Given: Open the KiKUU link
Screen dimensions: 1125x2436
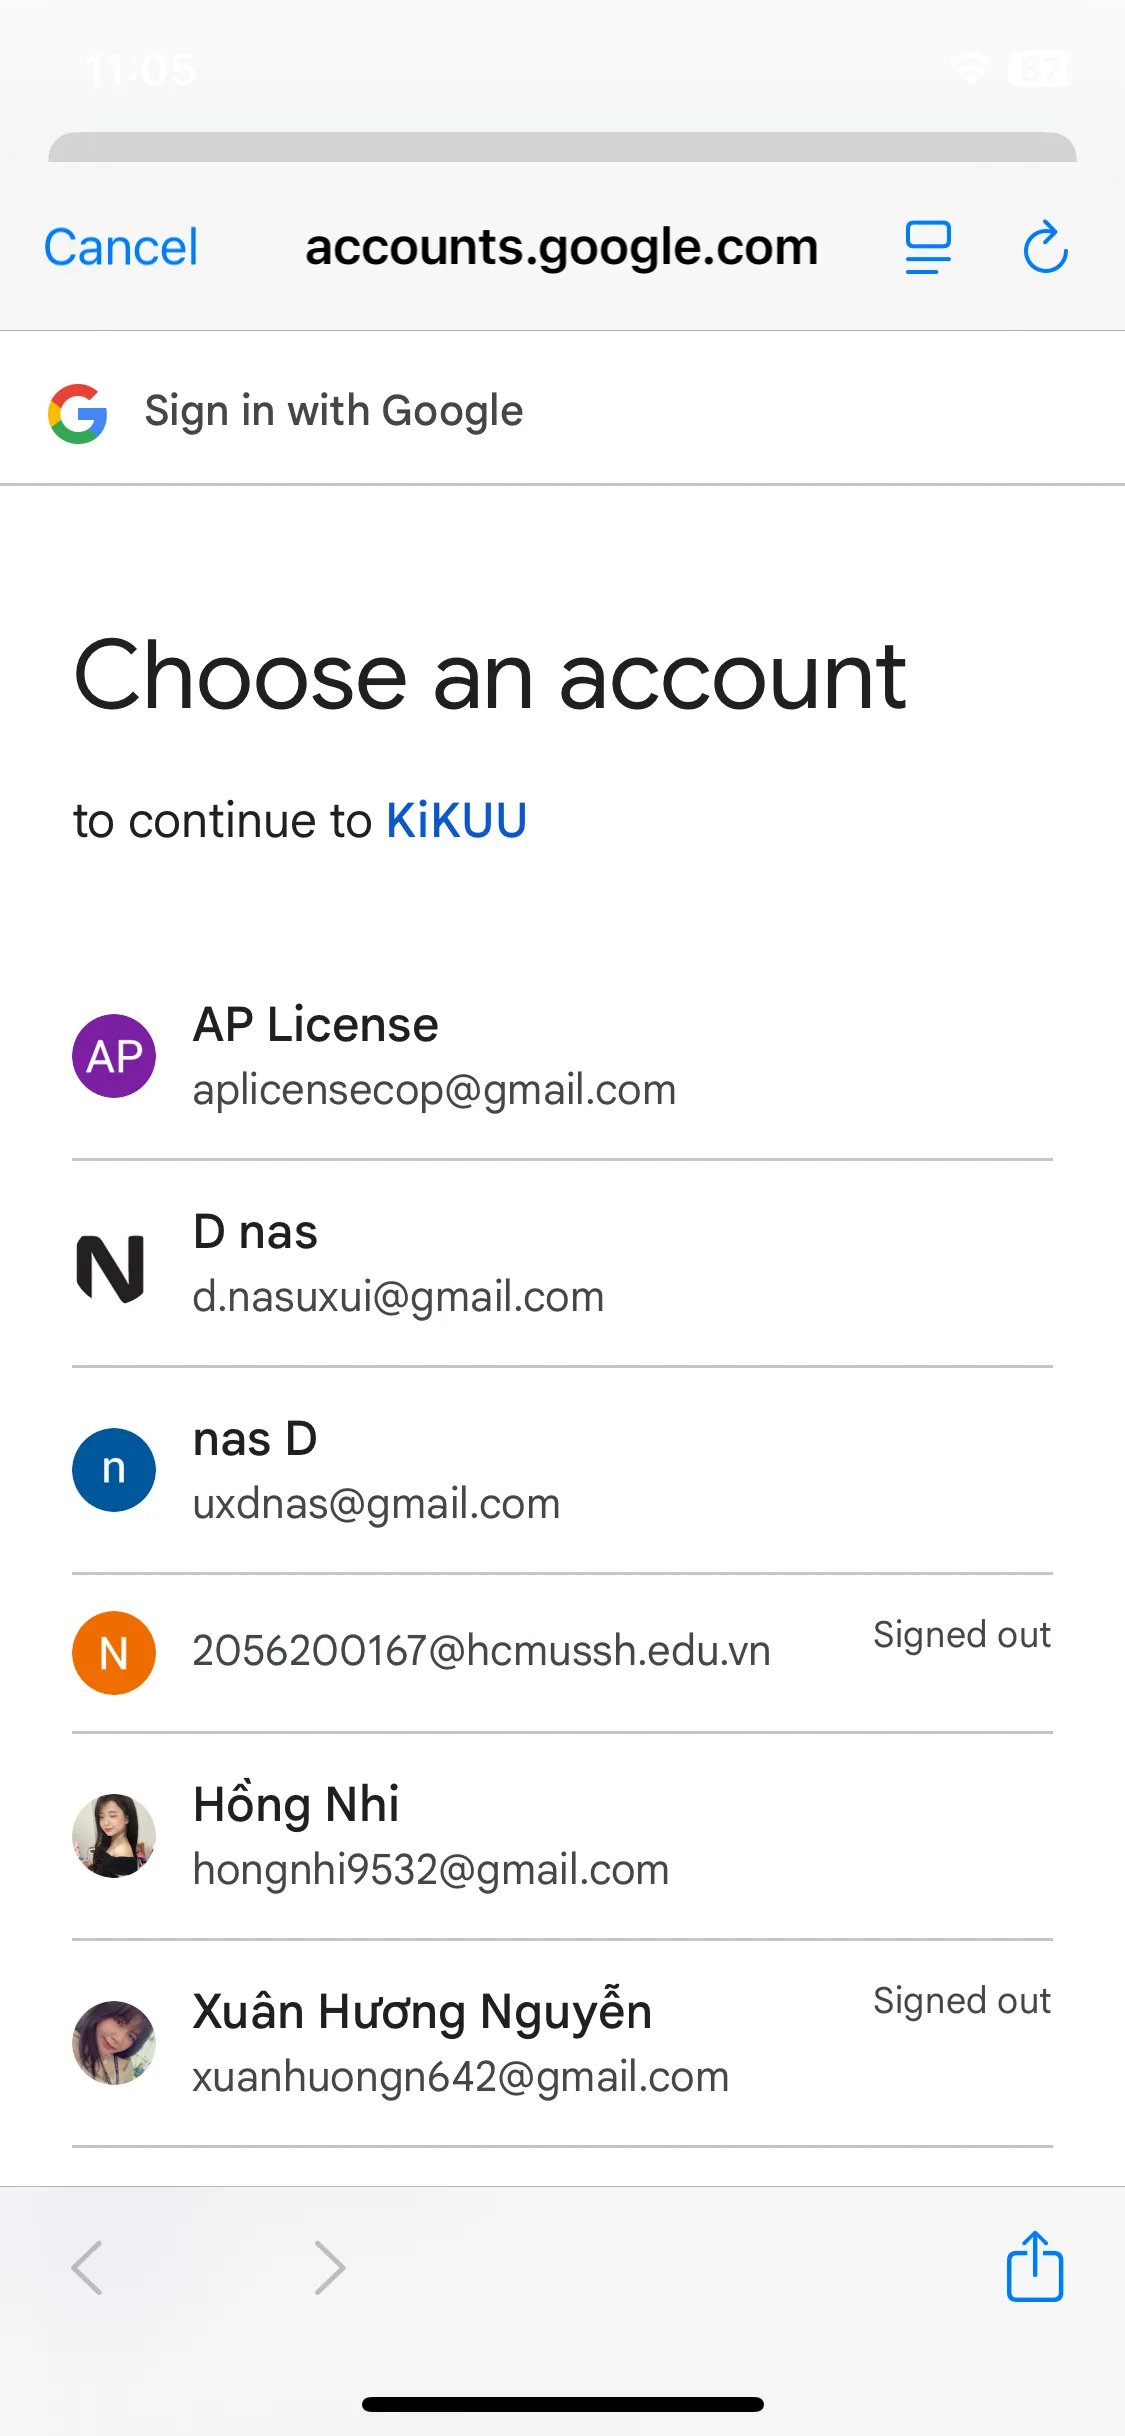Looking at the screenshot, I should 456,821.
